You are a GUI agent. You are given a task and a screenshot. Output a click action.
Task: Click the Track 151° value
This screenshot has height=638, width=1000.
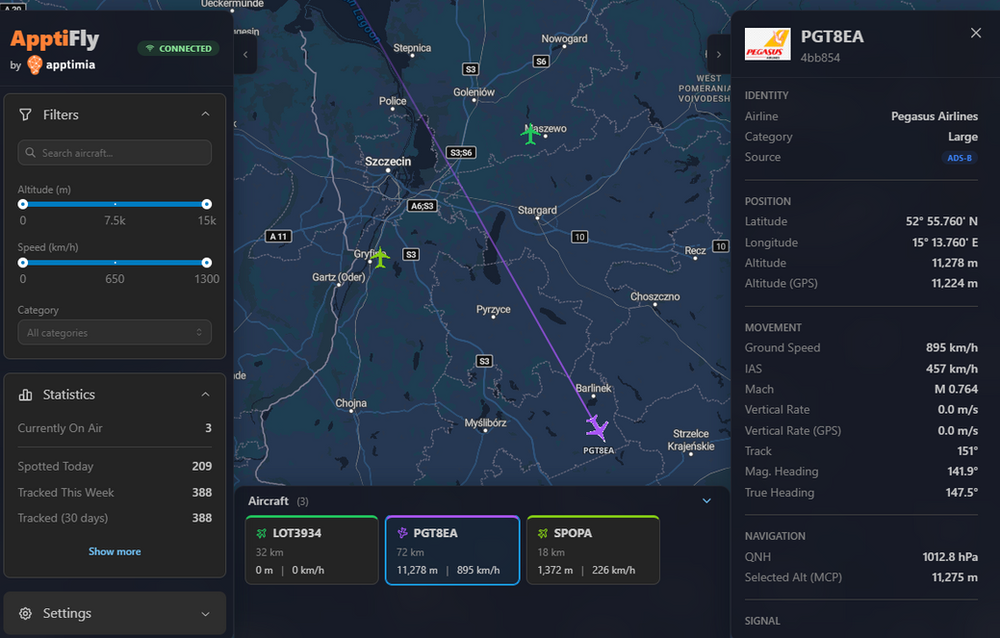point(967,451)
